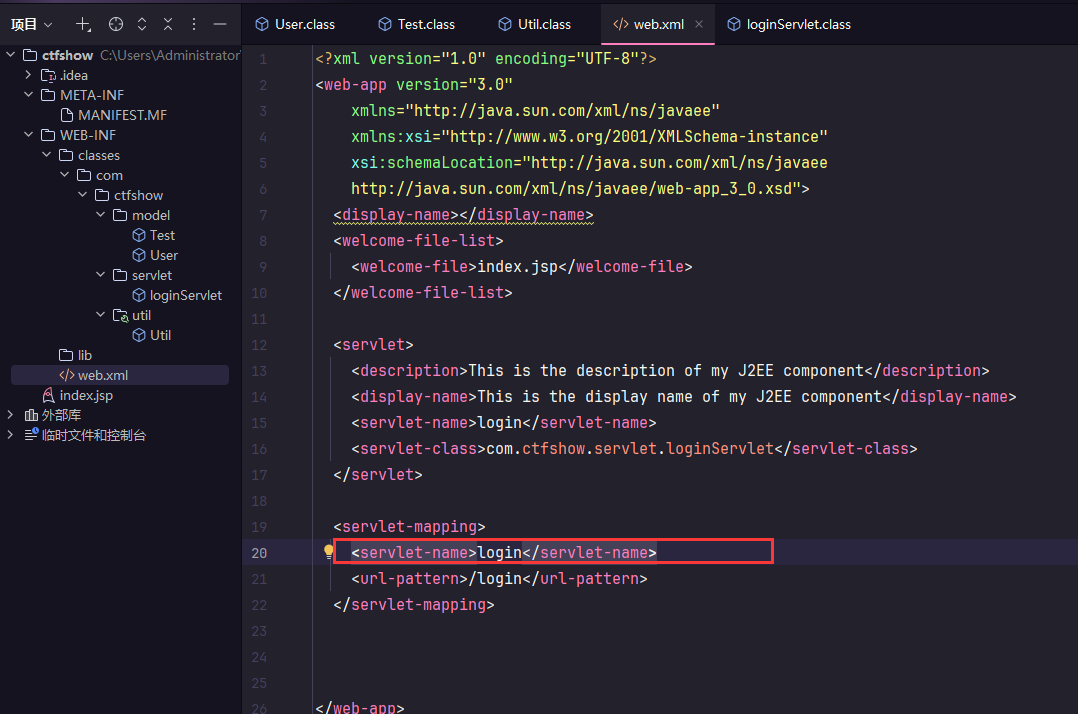Expand the 临时文件和控制台 node

(10, 435)
